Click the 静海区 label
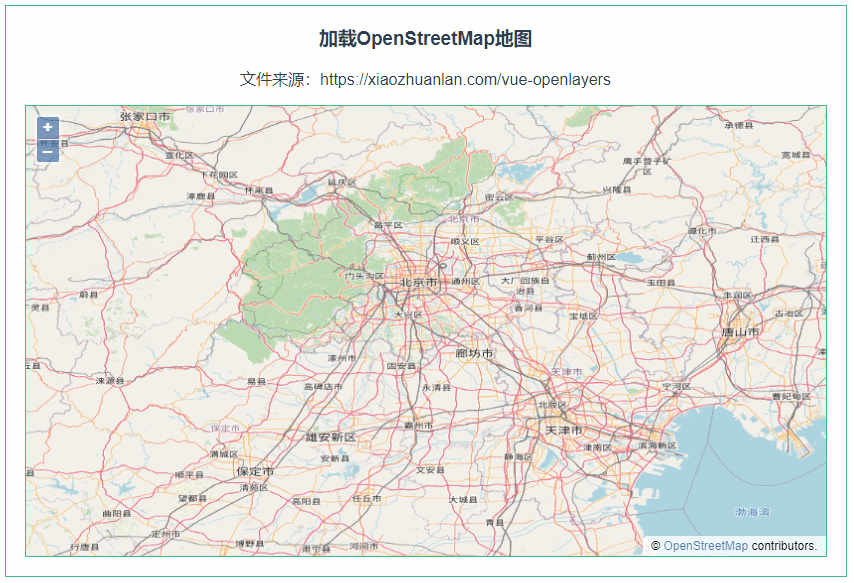854x583 pixels. [518, 456]
